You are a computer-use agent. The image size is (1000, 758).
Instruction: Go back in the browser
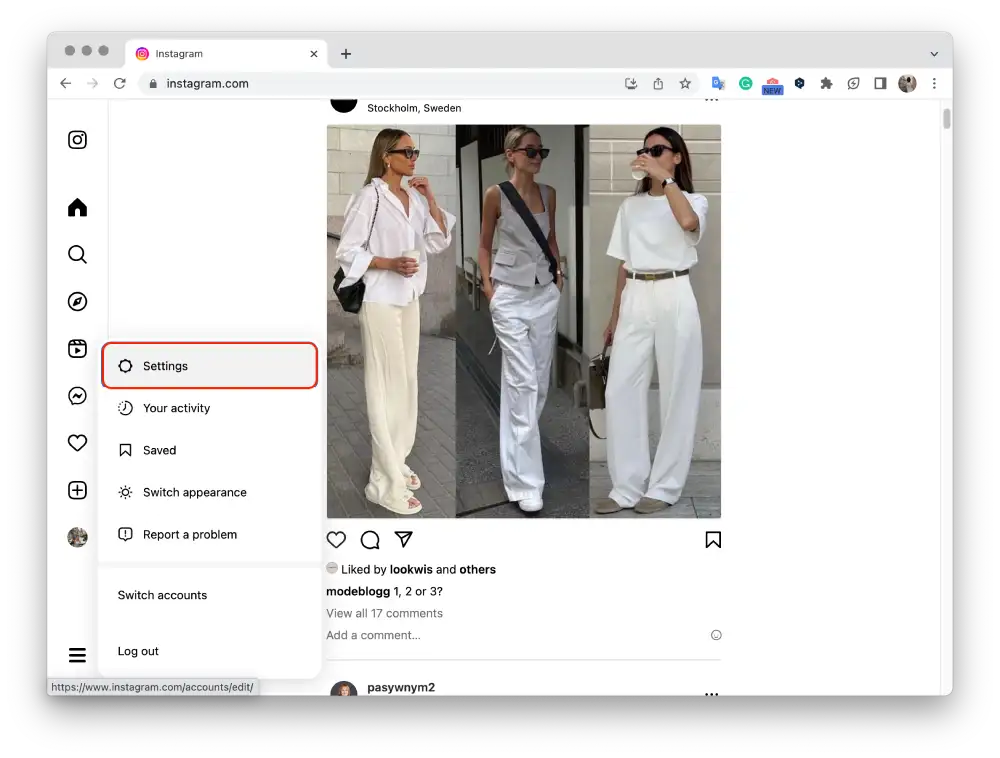66,84
